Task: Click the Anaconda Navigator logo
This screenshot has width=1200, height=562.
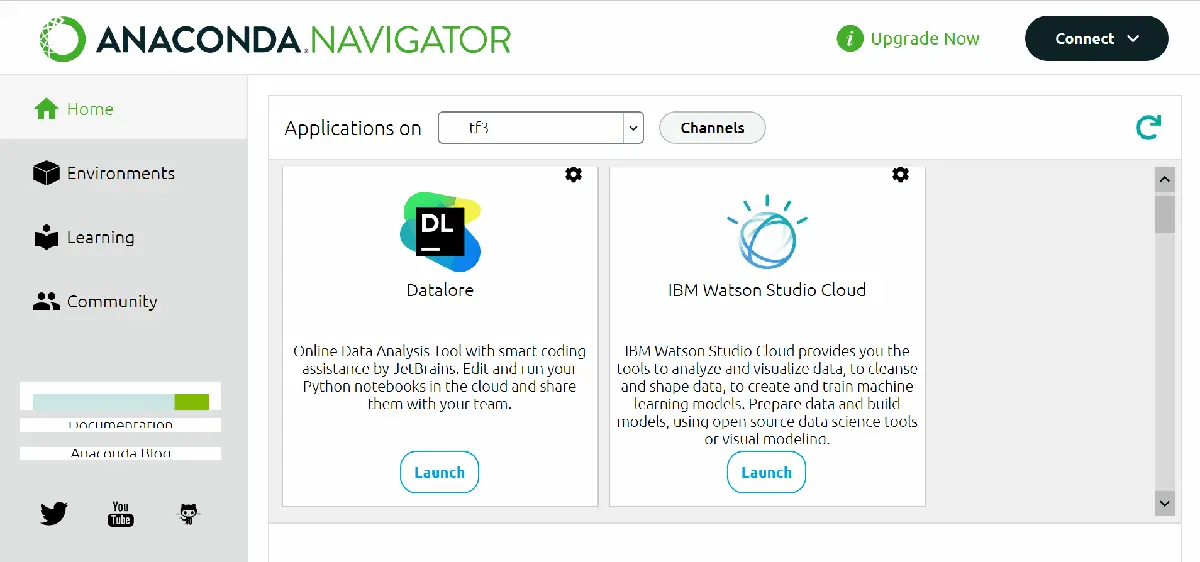Action: click(x=276, y=39)
